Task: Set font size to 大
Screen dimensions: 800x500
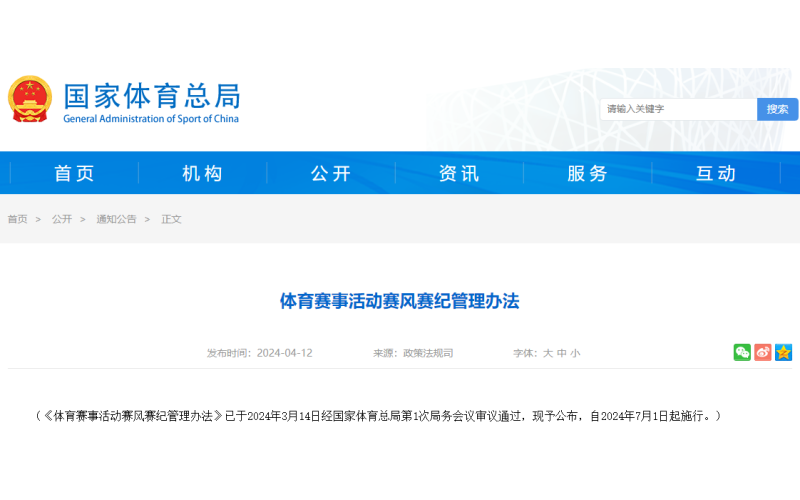Action: pyautogui.click(x=548, y=353)
